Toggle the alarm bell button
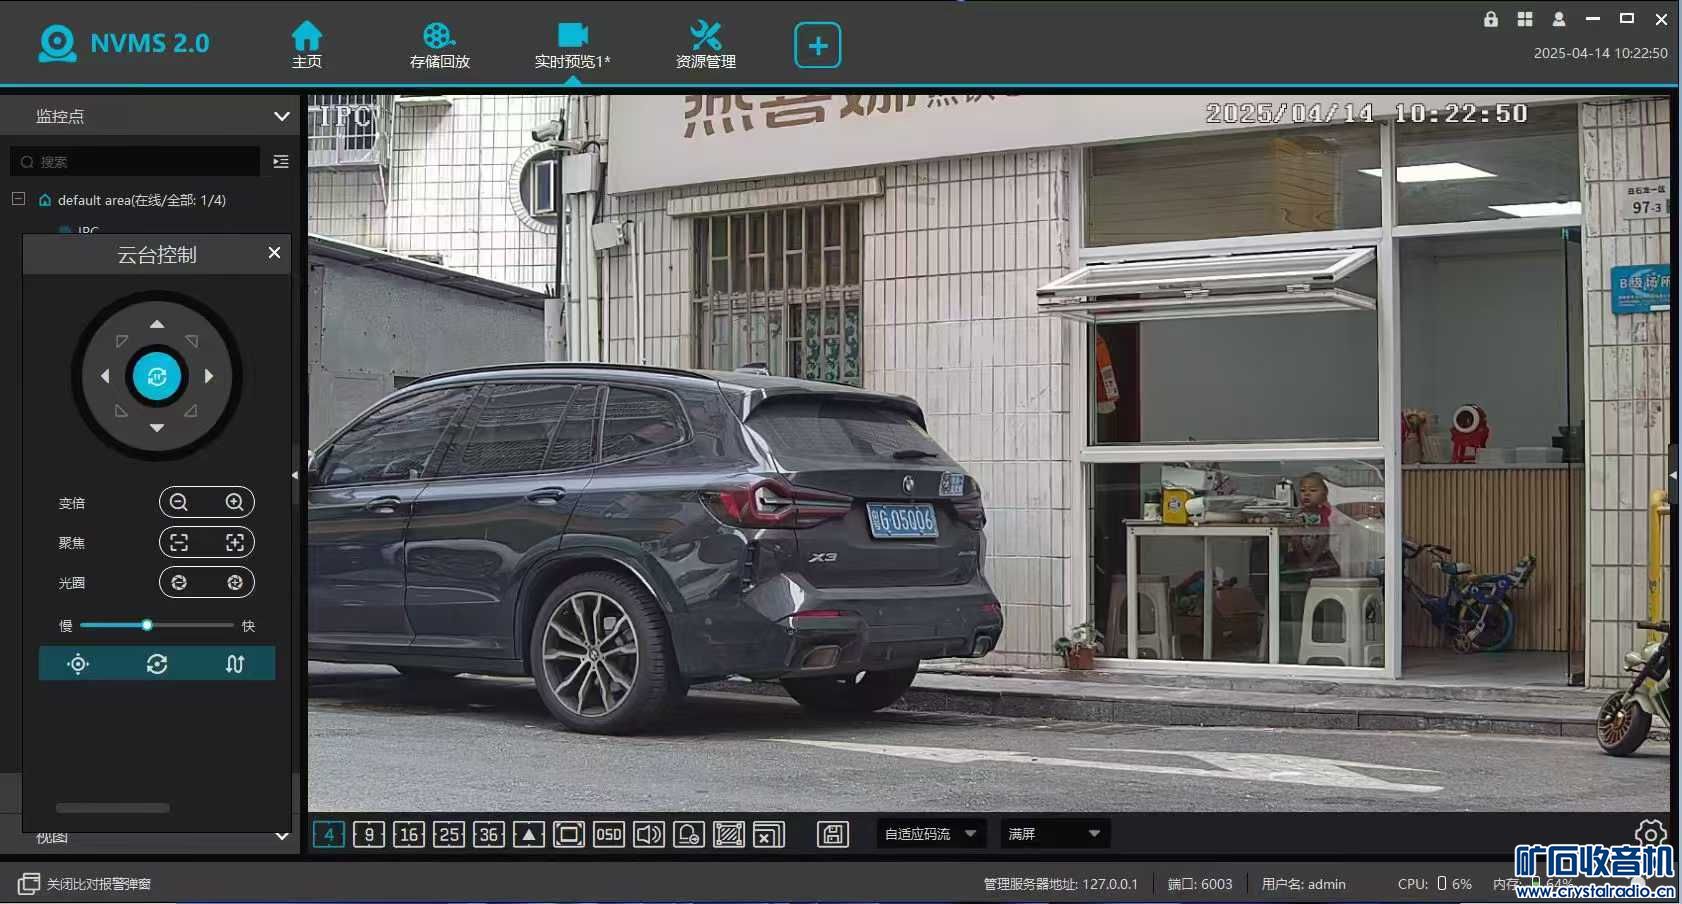The height and width of the screenshot is (904, 1682). tap(689, 834)
